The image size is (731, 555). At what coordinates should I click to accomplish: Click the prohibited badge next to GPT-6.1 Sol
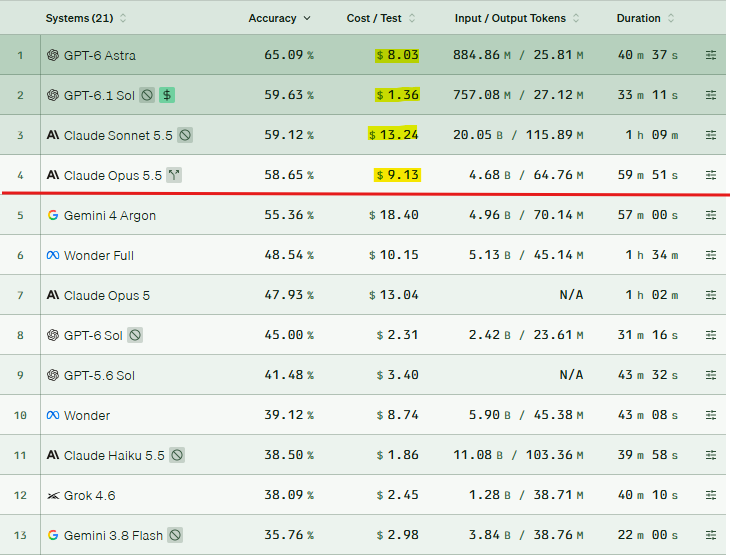pyautogui.click(x=147, y=95)
